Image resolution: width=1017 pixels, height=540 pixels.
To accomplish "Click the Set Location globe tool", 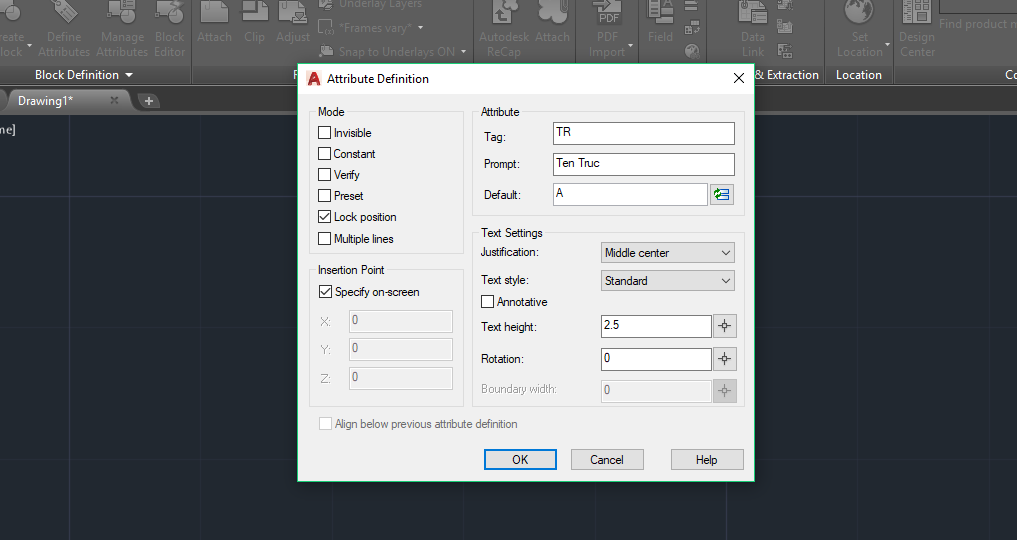I will [859, 30].
